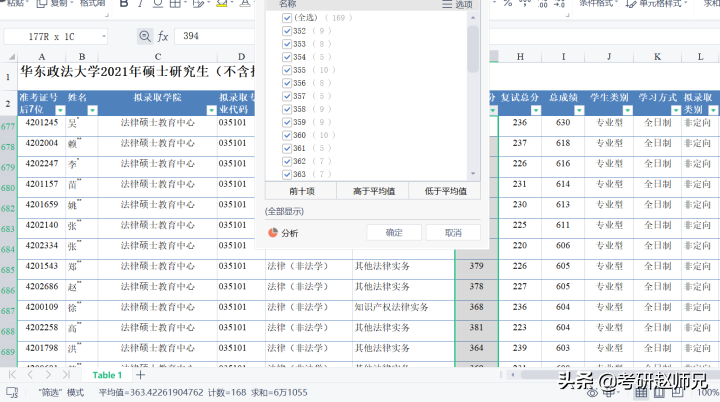
Task: Click the 前十项 filter button
Action: click(301, 191)
